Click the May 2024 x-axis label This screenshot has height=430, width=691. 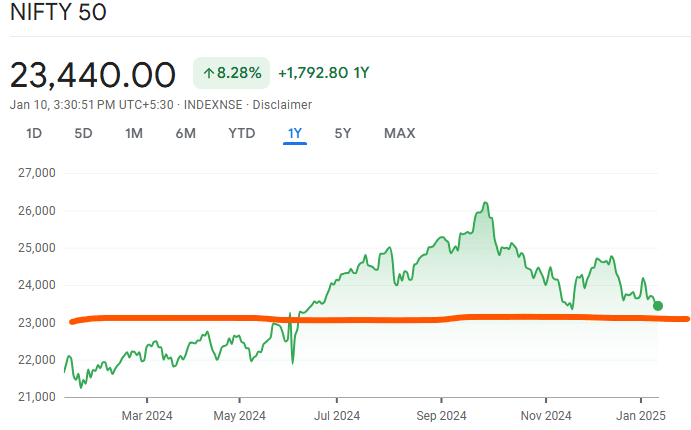point(239,415)
